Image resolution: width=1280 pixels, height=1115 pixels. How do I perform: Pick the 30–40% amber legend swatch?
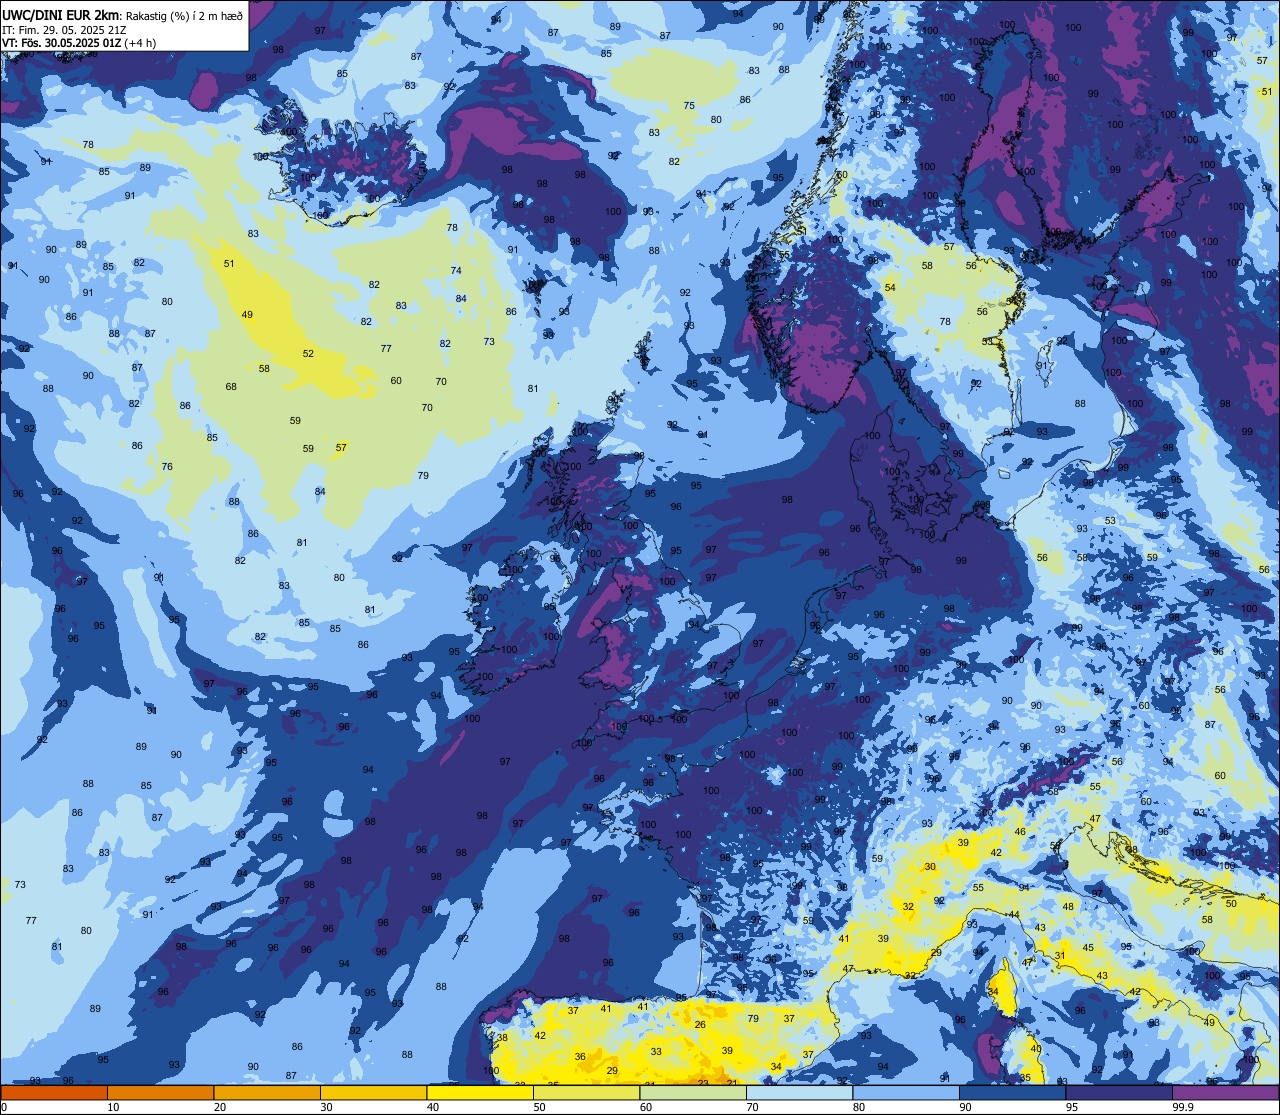tap(373, 1092)
